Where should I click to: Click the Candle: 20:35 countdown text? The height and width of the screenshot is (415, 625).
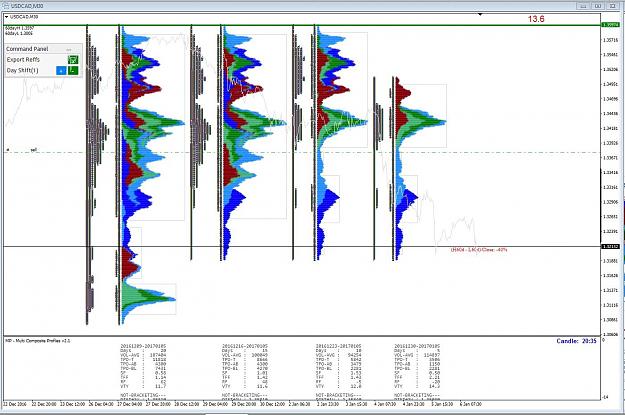click(x=576, y=341)
